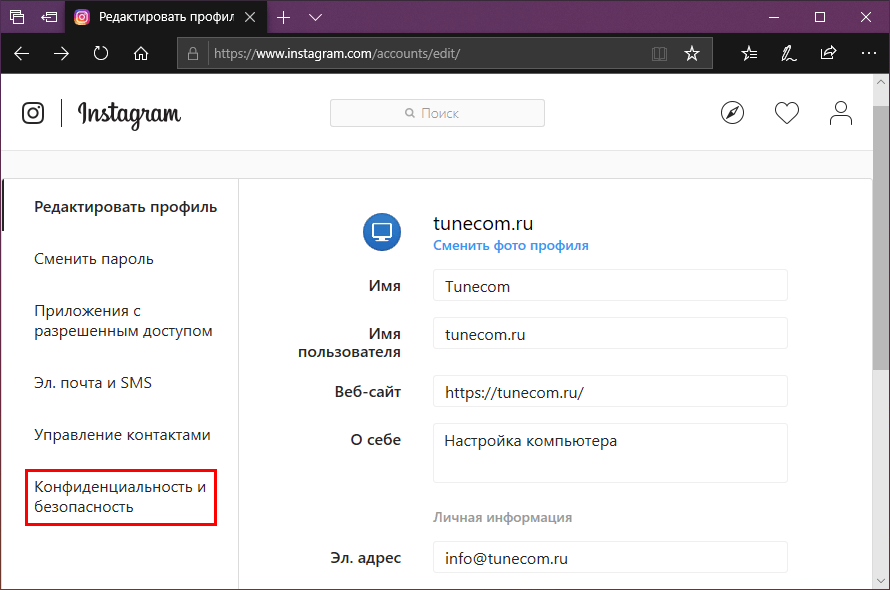Go back to previous page
The image size is (890, 590).
click(22, 53)
